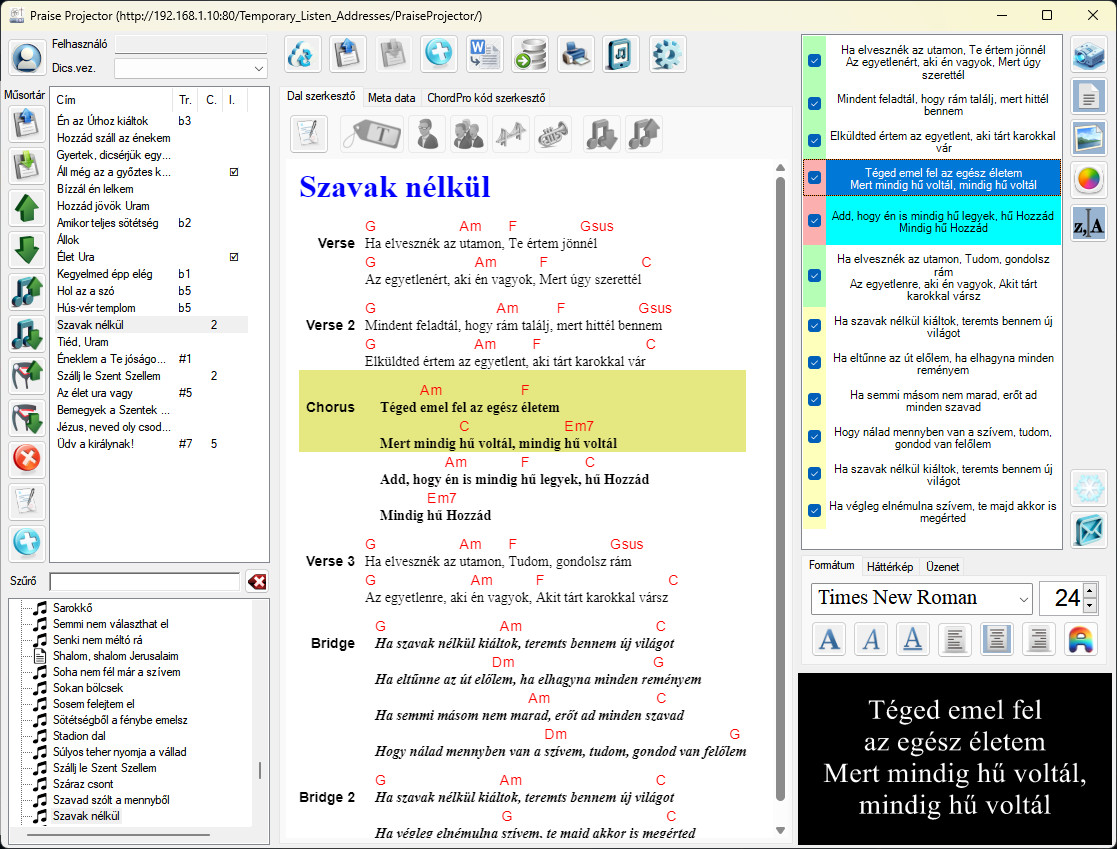
Task: Select 'Stadion dal' in the song library
Action: (x=82, y=736)
